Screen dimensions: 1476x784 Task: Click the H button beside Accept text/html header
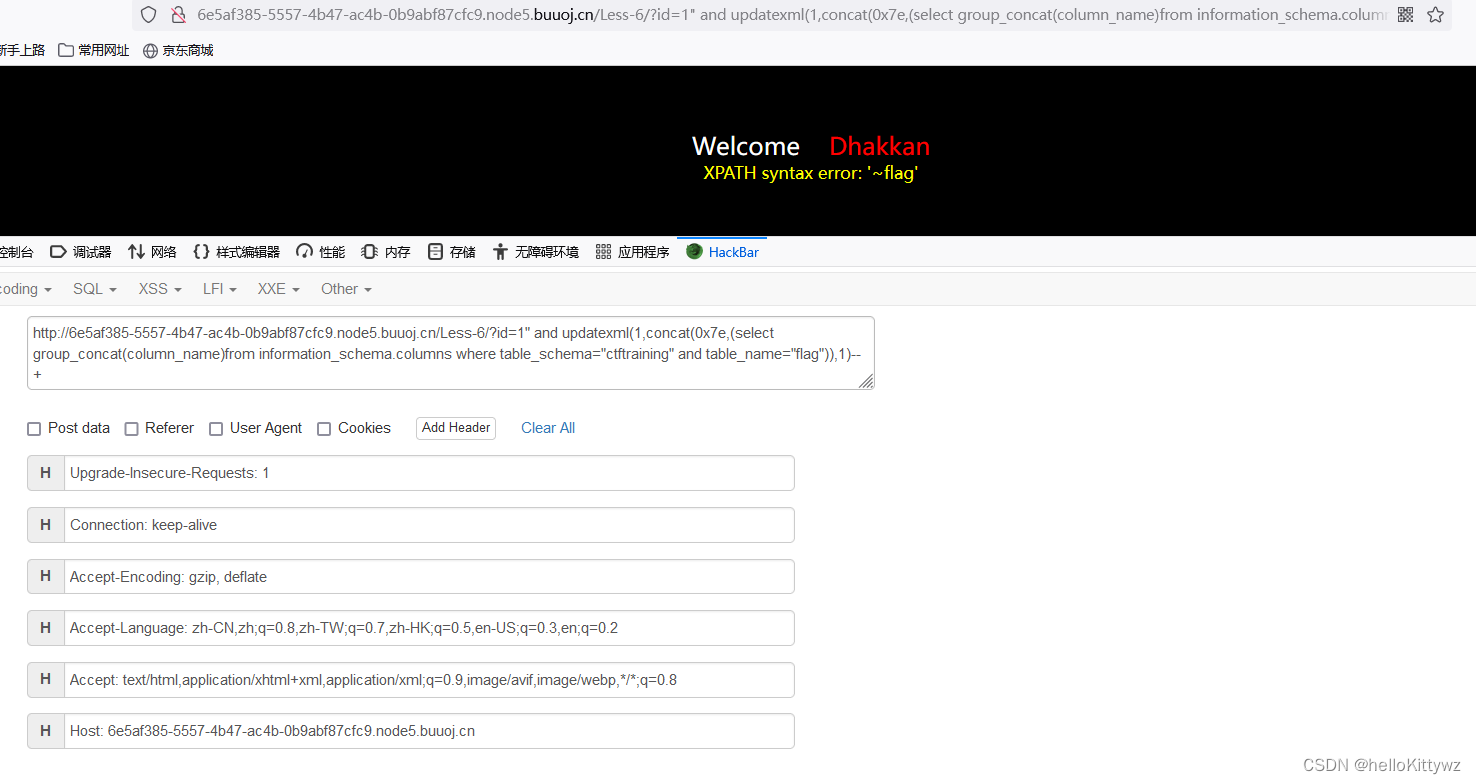click(46, 680)
